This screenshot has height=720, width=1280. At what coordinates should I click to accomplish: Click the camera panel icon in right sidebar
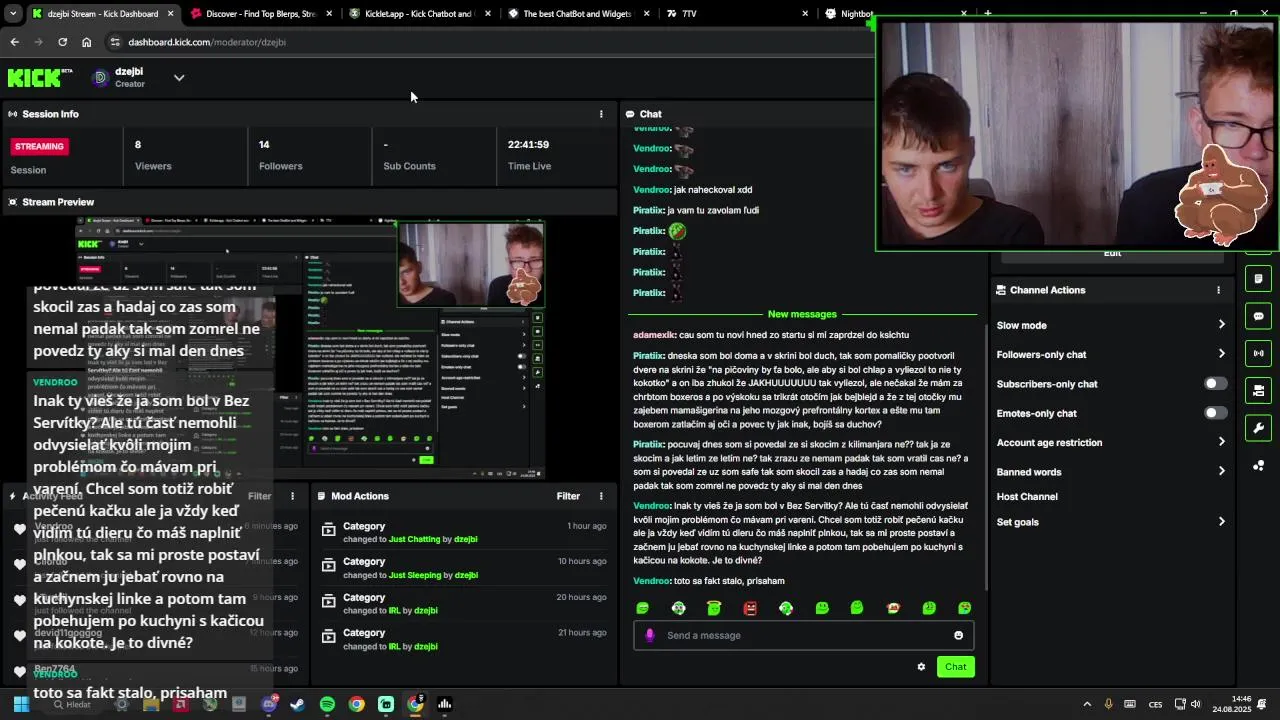pos(1258,390)
